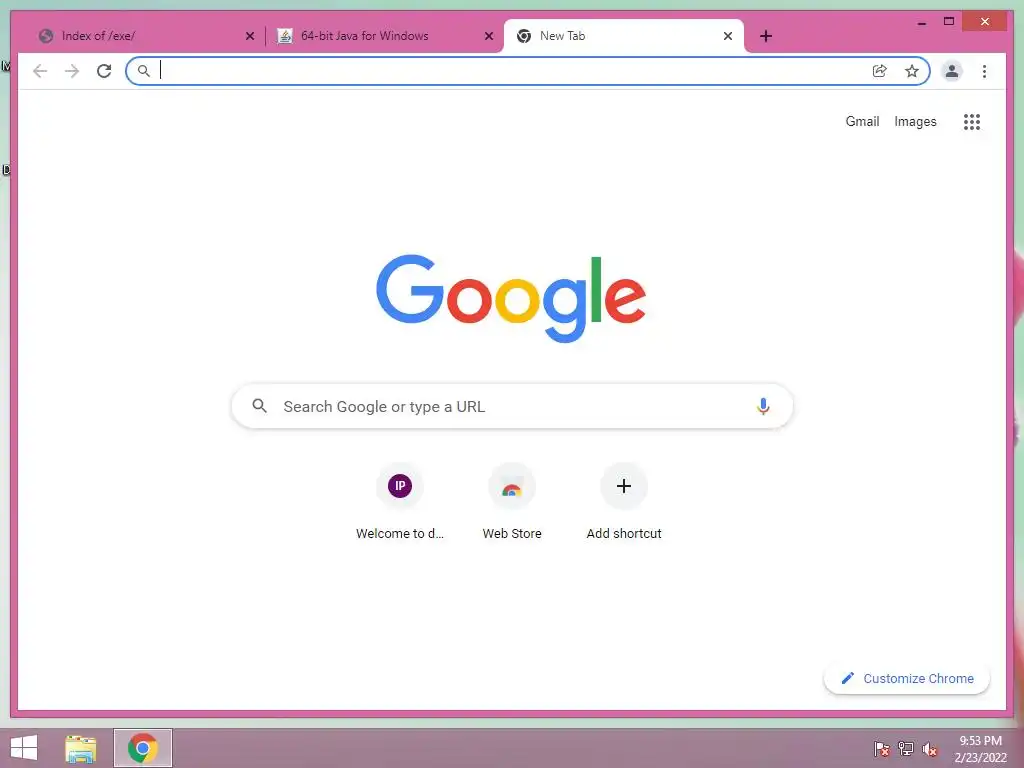Click the Google logo

click(511, 298)
